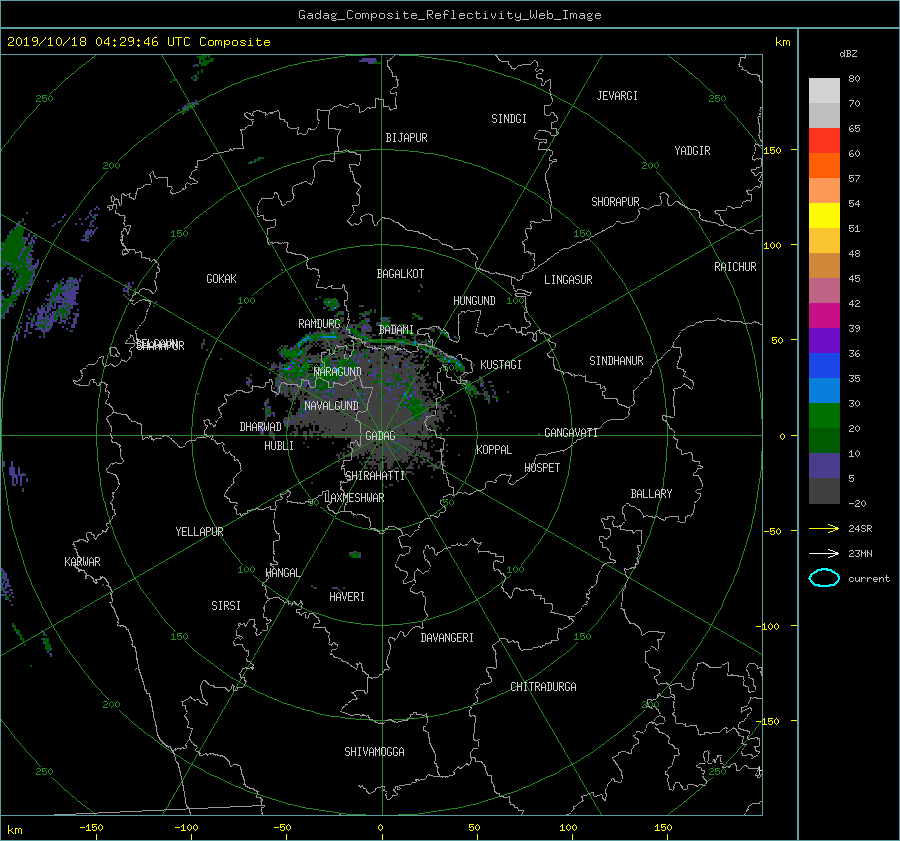Click the HANGAL city label
Screen dimensions: 900x841
pyautogui.click(x=282, y=573)
